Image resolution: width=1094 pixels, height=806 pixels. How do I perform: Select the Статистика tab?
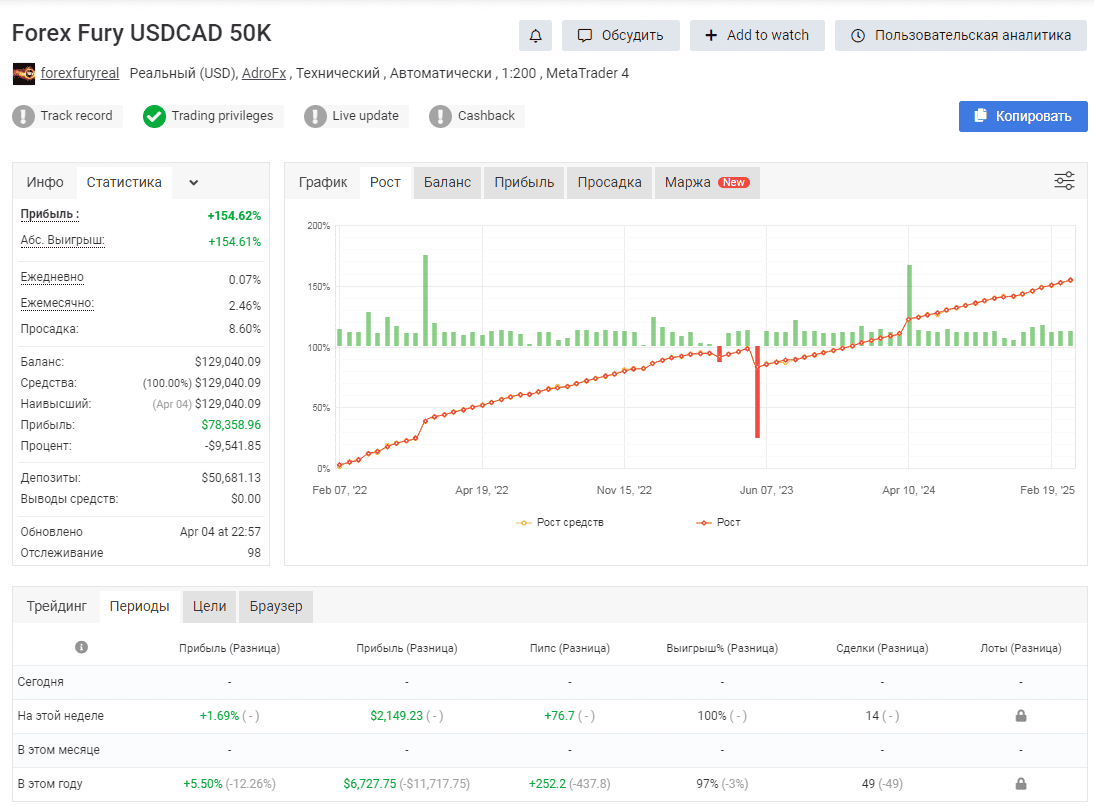pyautogui.click(x=124, y=183)
